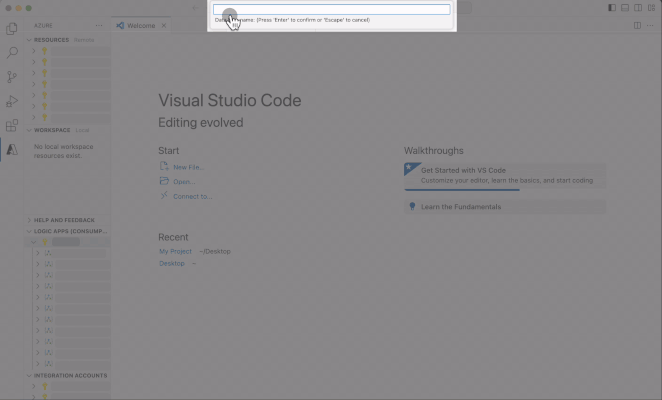662x400 pixels.
Task: Toggle the bottom panel layout icon
Action: (x=625, y=8)
